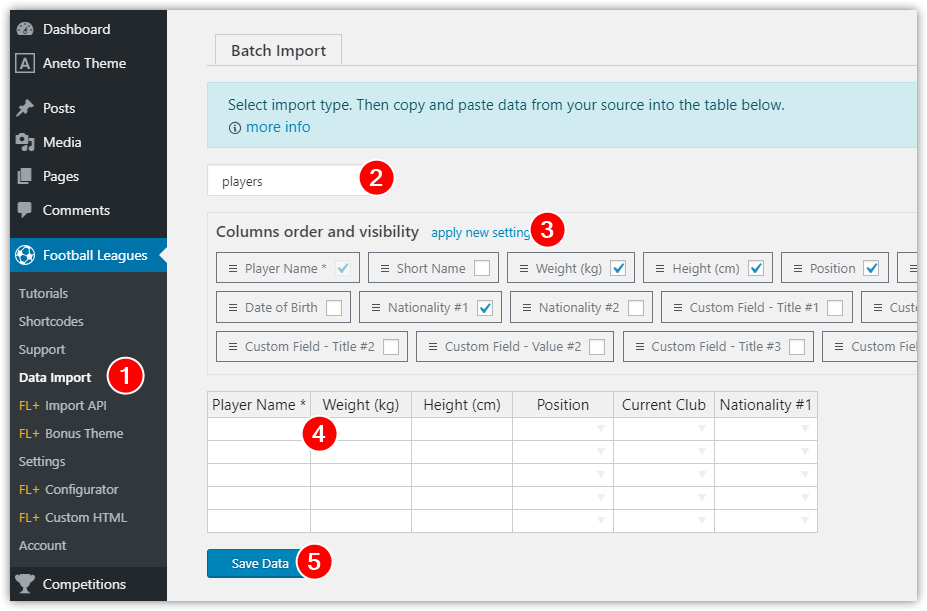Expand Position dropdown in last table row
The image size is (927, 611).
click(x=601, y=521)
